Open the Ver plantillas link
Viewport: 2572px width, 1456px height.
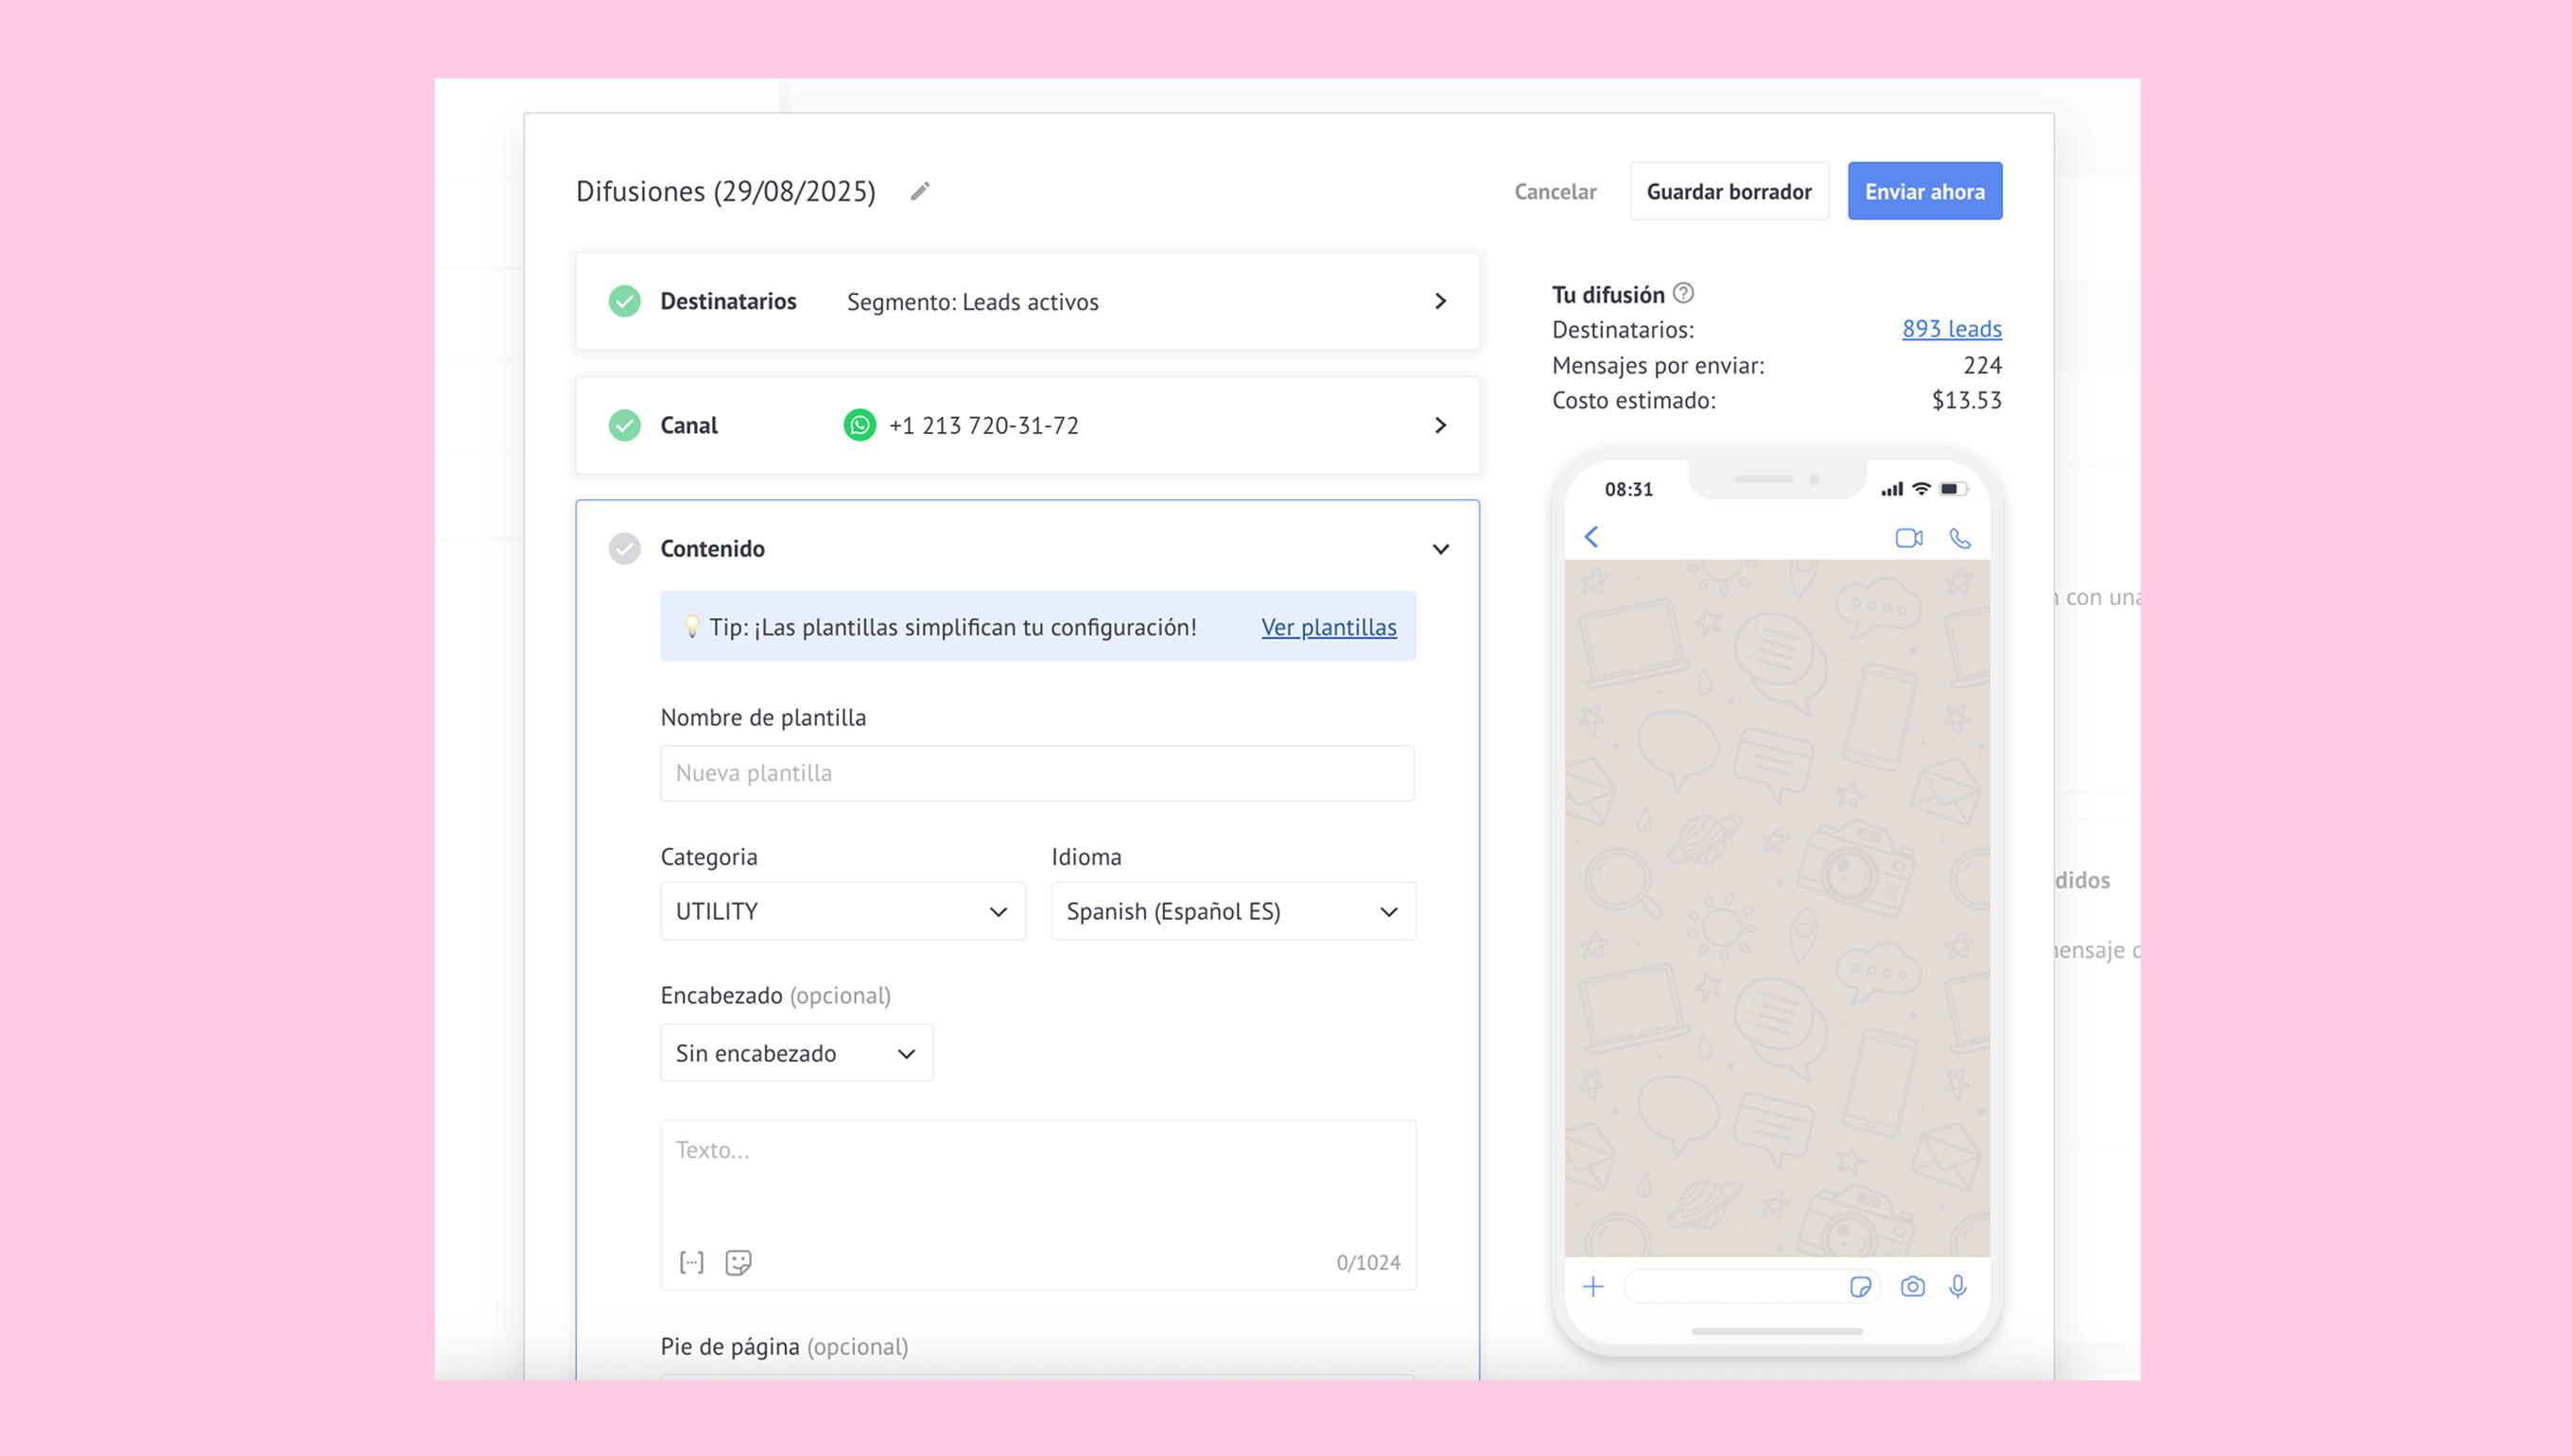[x=1328, y=627]
